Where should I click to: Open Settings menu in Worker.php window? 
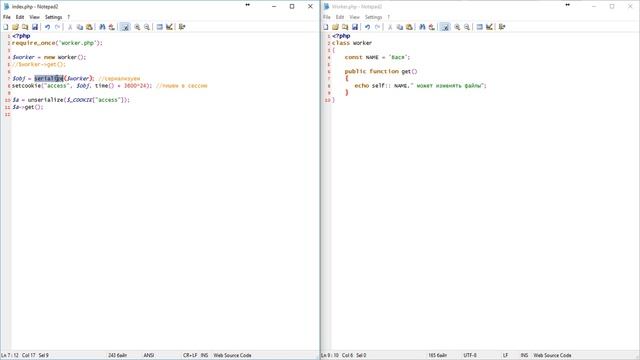click(x=373, y=17)
